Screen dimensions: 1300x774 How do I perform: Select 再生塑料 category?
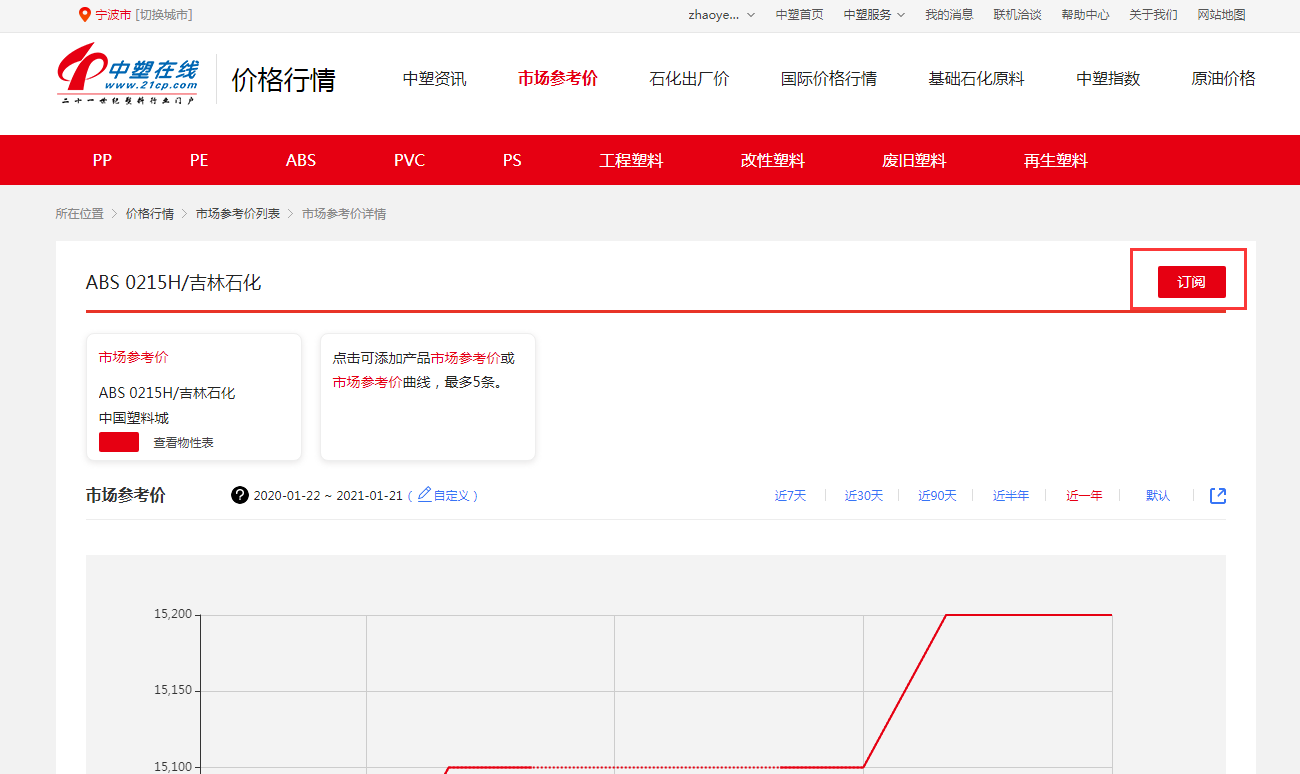pyautogui.click(x=1056, y=160)
